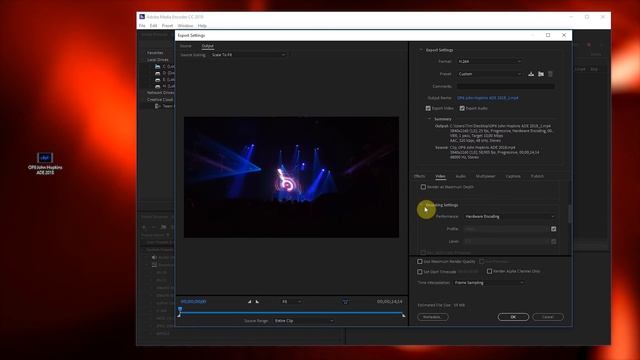Open the Source Scaling dropdown Scale To Fit
This screenshot has width=640, height=360.
coord(248,55)
